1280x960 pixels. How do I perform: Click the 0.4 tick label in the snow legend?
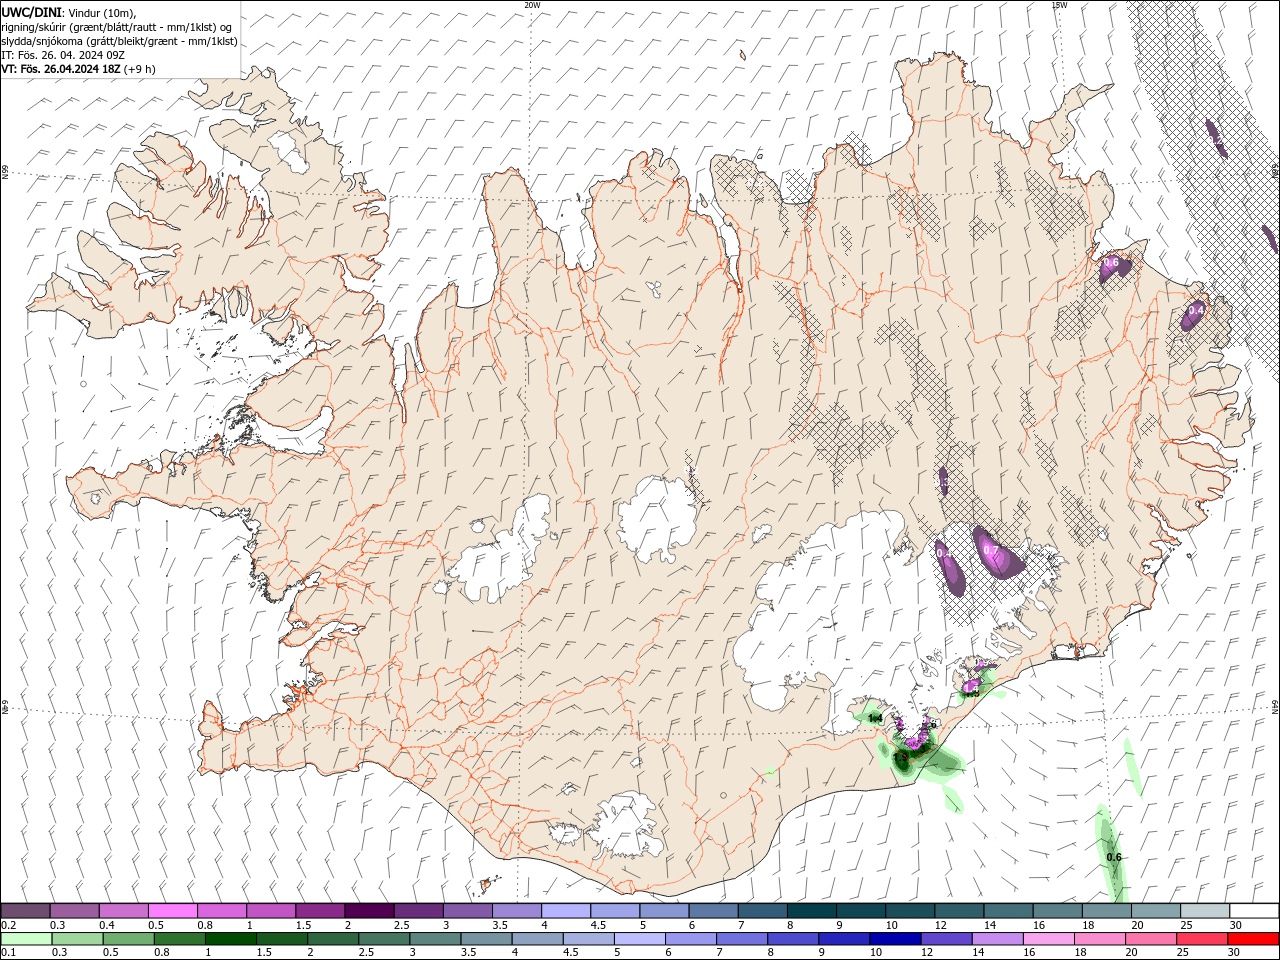click(106, 925)
